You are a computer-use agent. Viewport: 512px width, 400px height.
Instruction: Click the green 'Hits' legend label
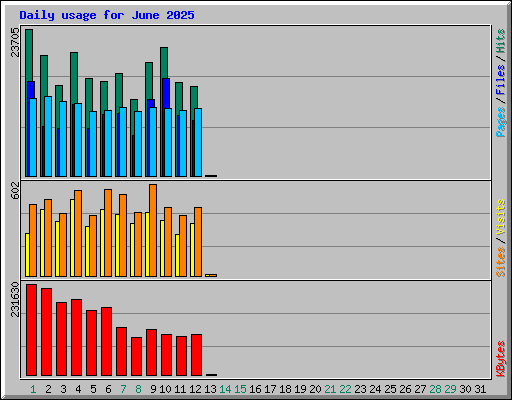500,41
